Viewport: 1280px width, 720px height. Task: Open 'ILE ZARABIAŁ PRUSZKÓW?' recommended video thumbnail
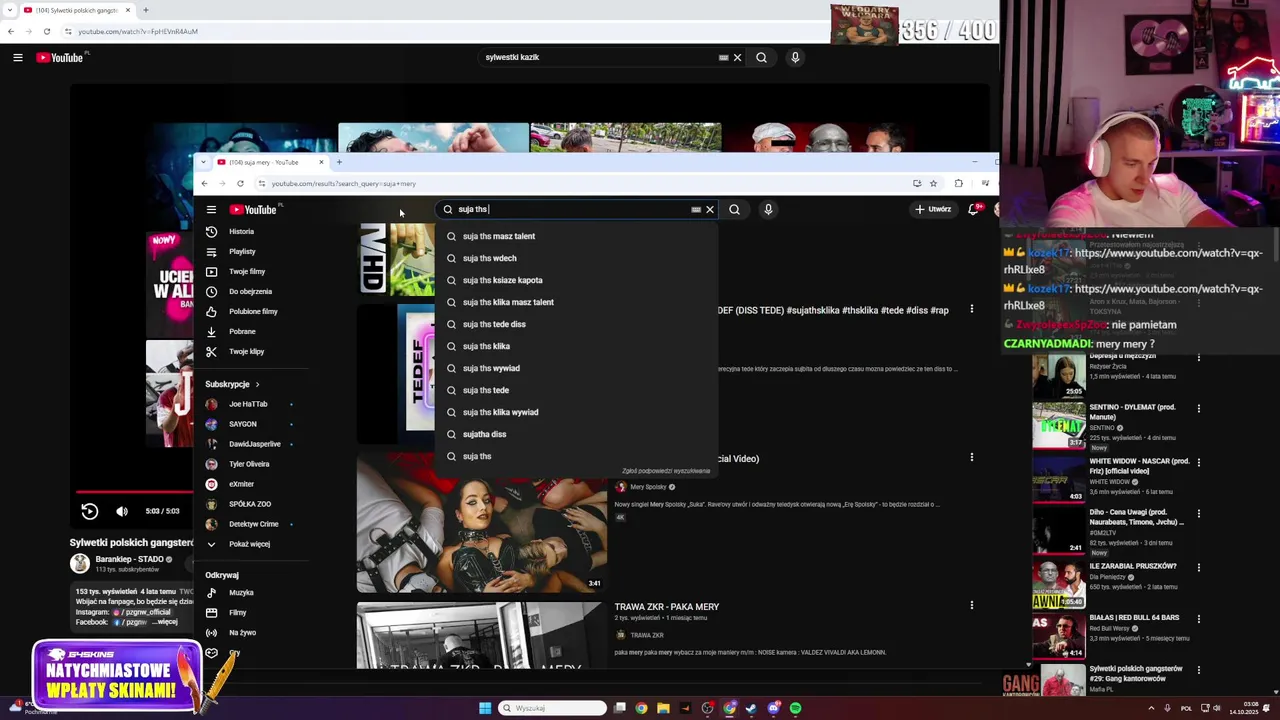(1058, 584)
